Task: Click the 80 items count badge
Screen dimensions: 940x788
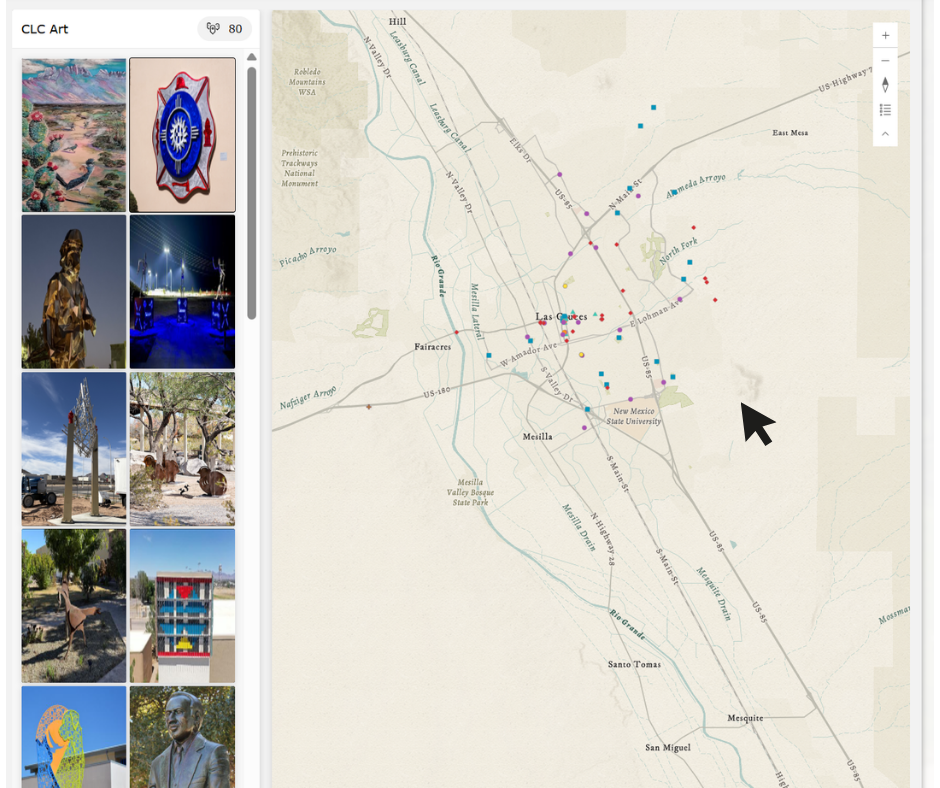Action: (x=224, y=29)
